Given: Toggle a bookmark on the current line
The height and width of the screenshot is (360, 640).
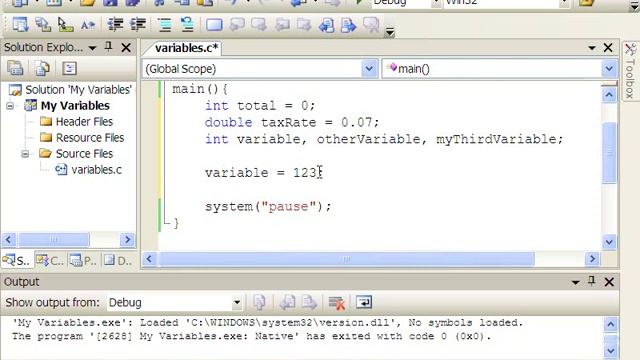Looking at the screenshot, I should [x=214, y=24].
